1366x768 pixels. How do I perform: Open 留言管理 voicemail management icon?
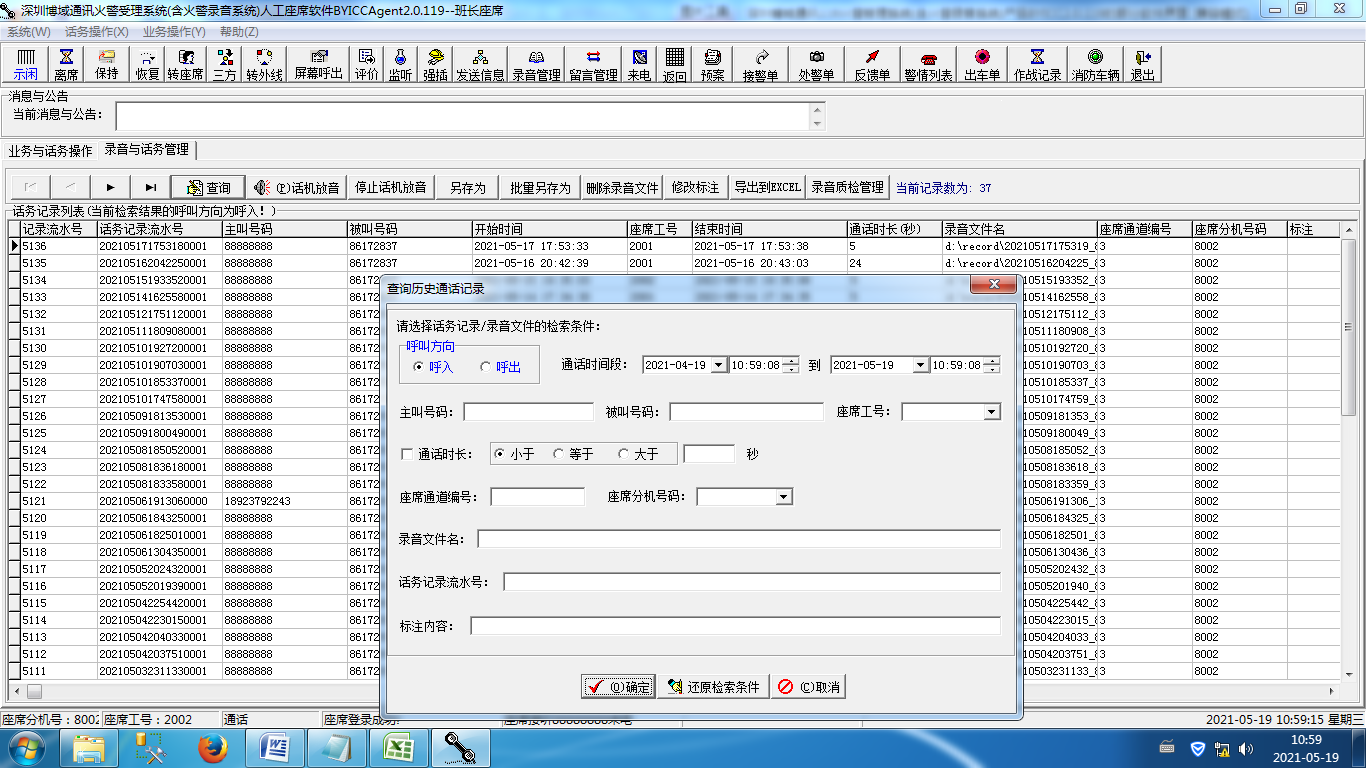[593, 65]
